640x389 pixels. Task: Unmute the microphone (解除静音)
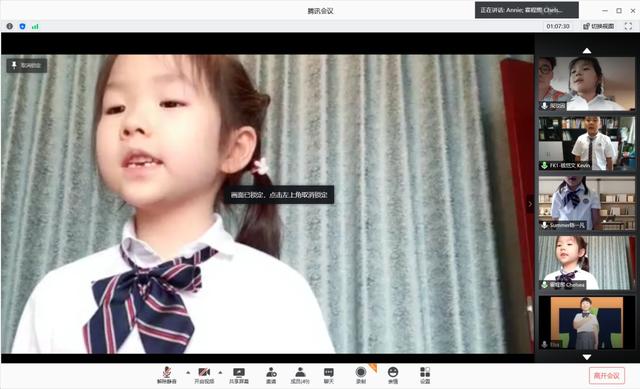coord(167,375)
